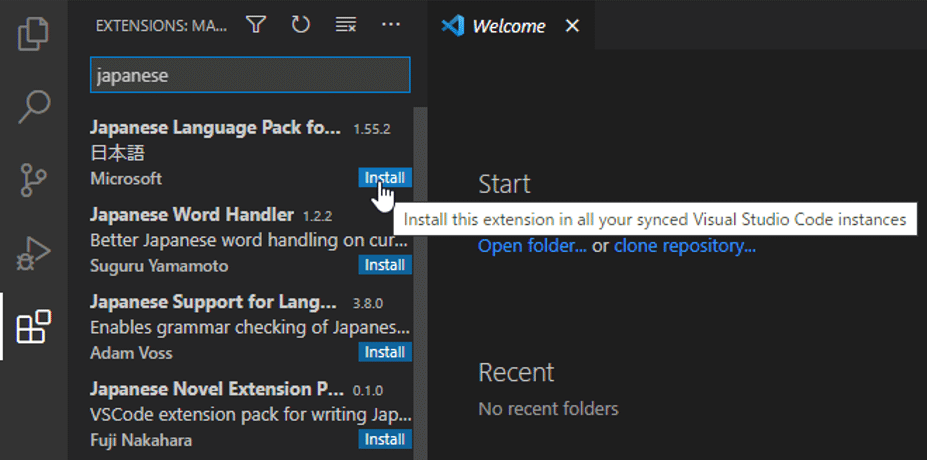The height and width of the screenshot is (460, 927).
Task: Open Japanese Novel Extension P... entry
Action: pyautogui.click(x=217, y=389)
